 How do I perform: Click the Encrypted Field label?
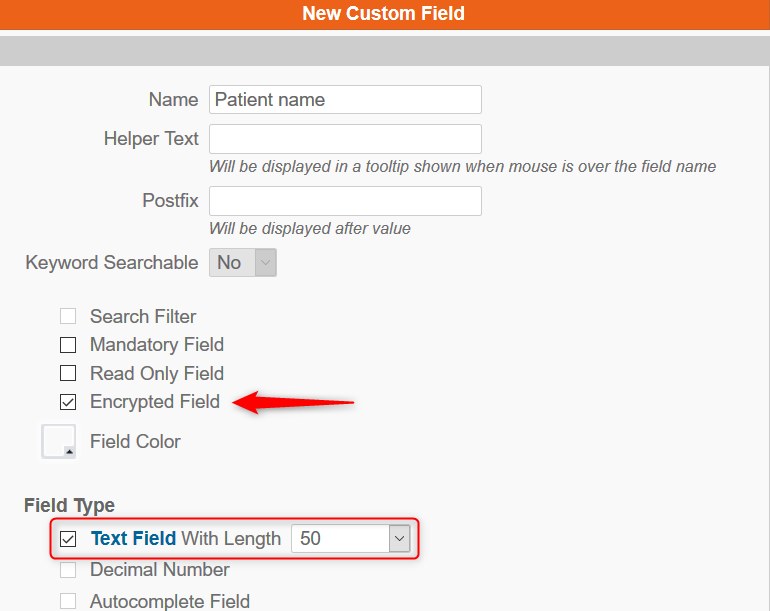[x=155, y=402]
